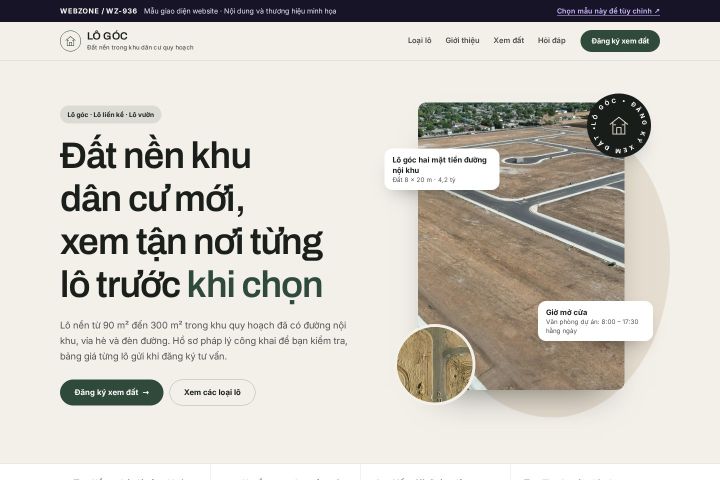Click the Giờ mở cửa info card
The width and height of the screenshot is (720, 480).
tap(595, 321)
